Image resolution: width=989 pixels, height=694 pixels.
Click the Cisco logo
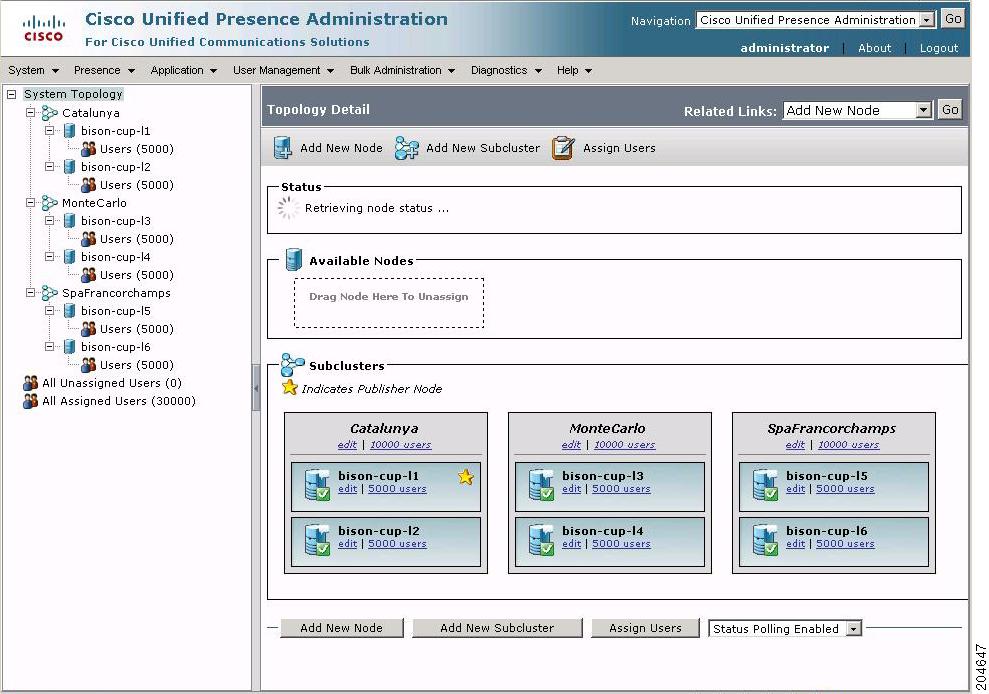click(44, 29)
